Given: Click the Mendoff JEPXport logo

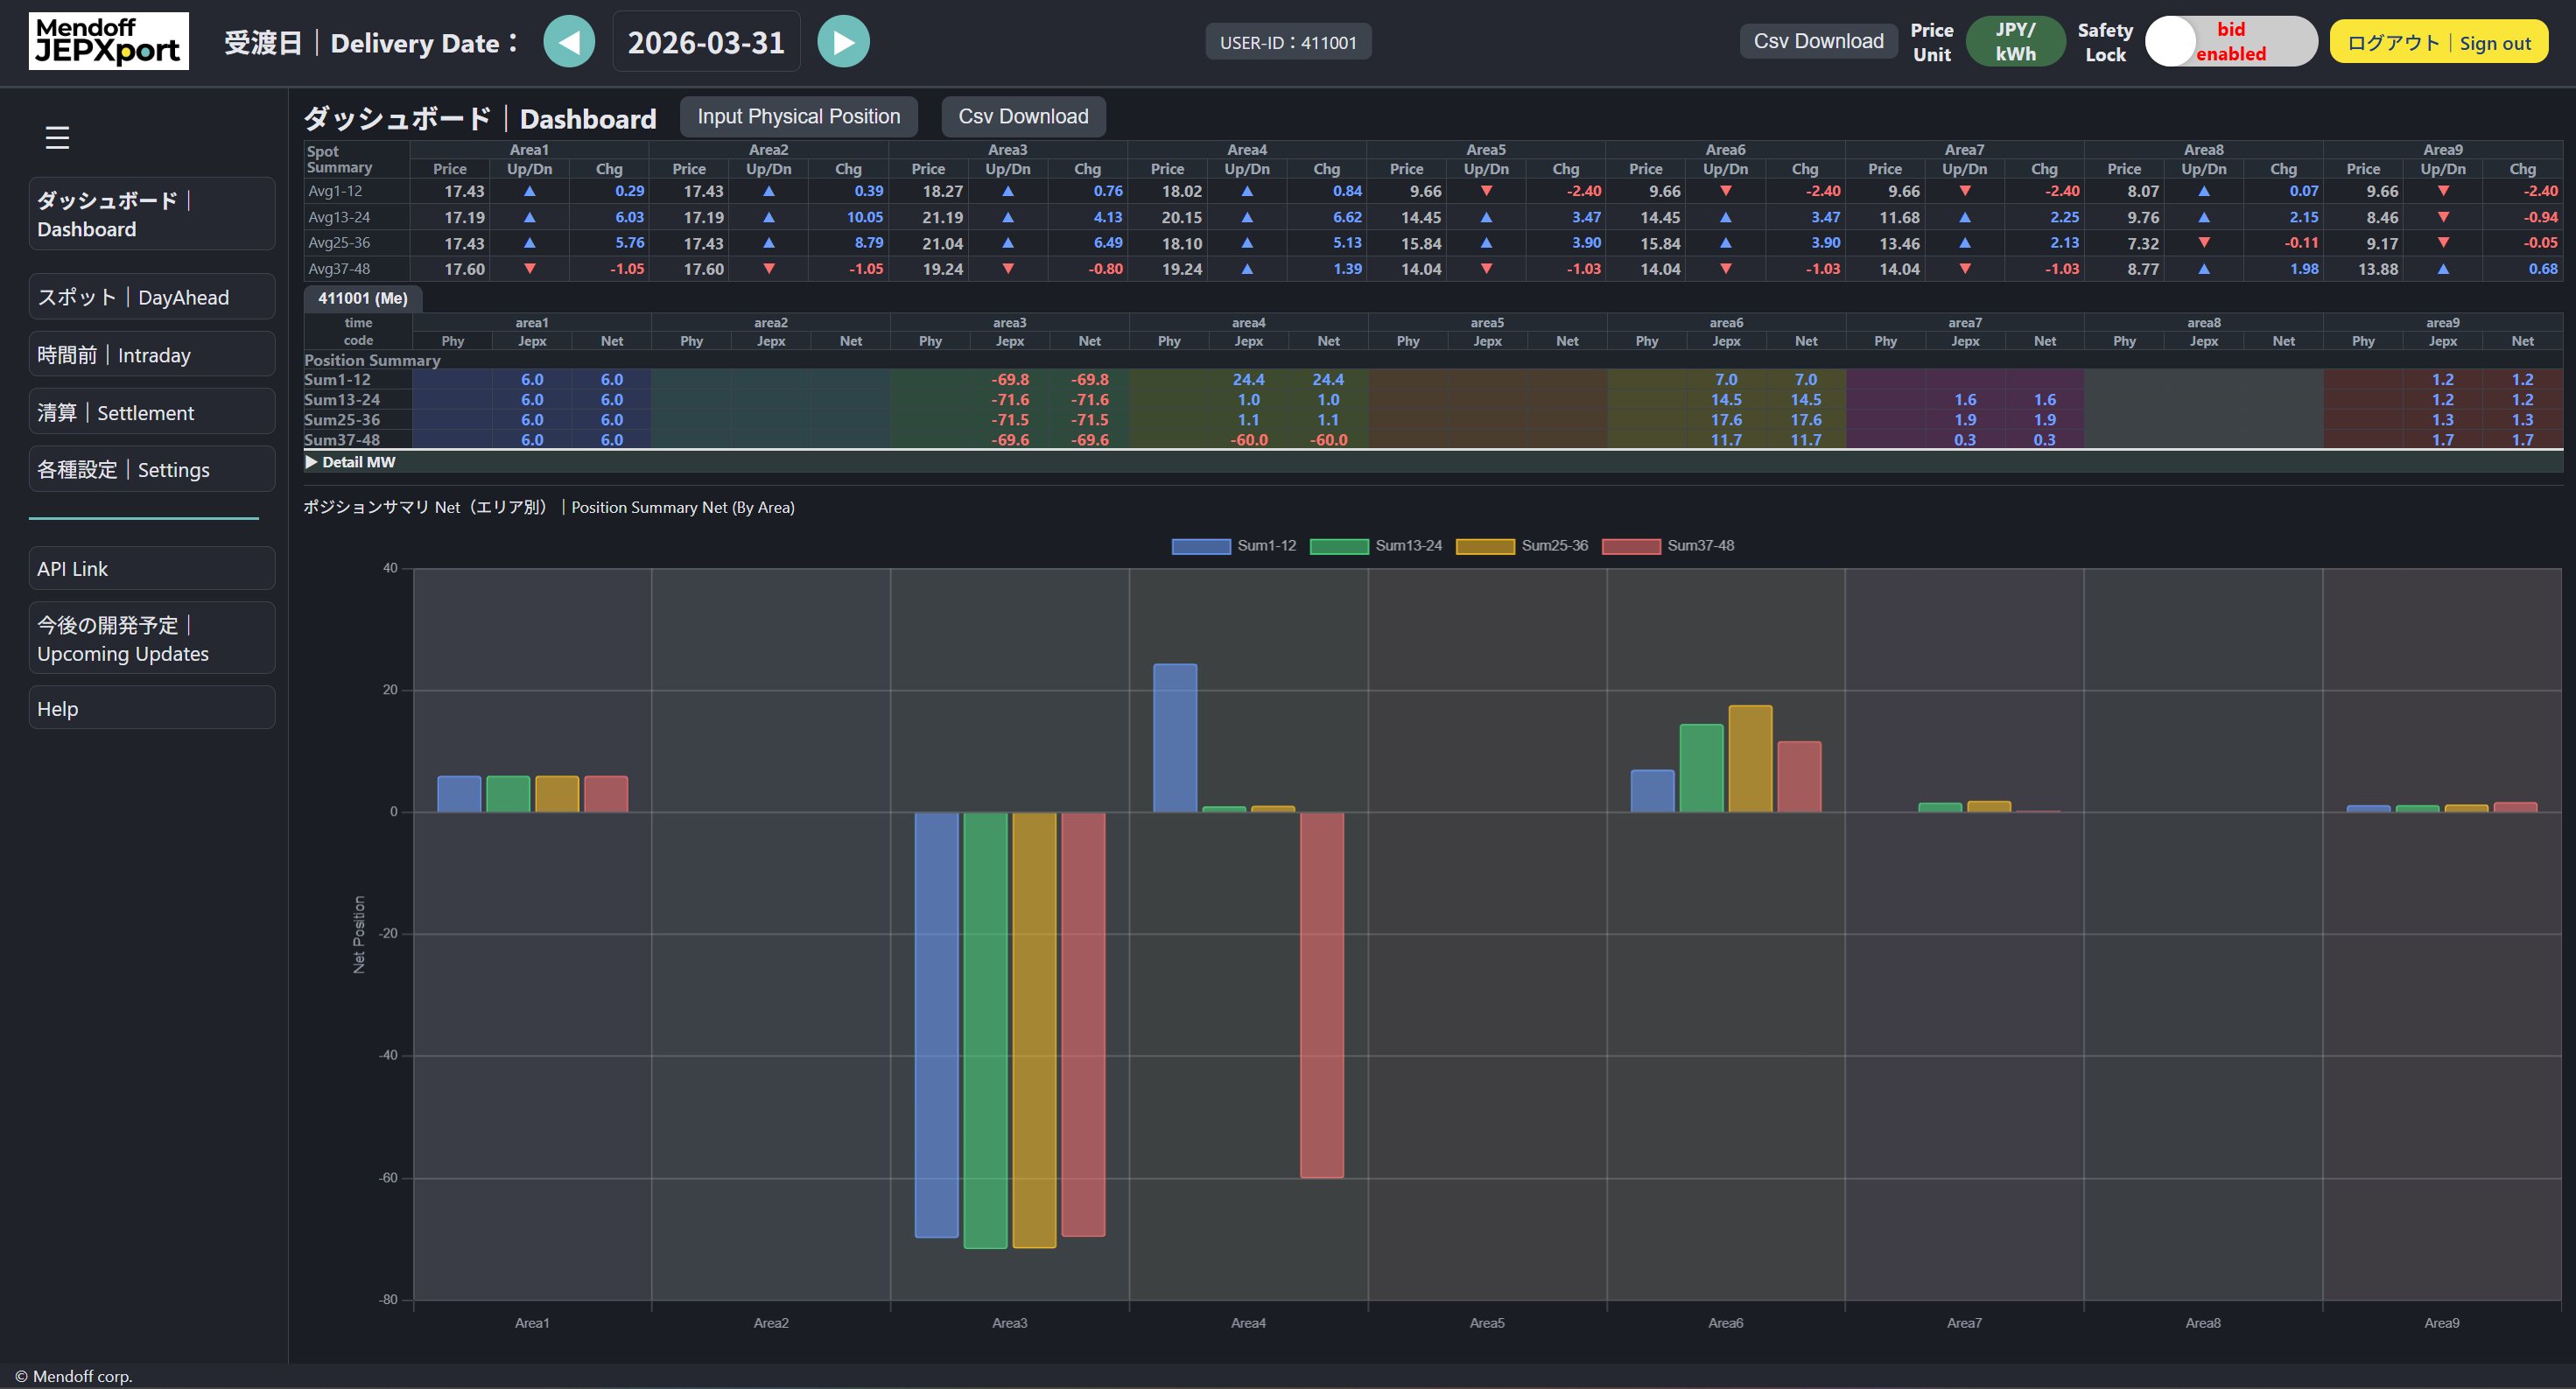Looking at the screenshot, I should point(108,42).
